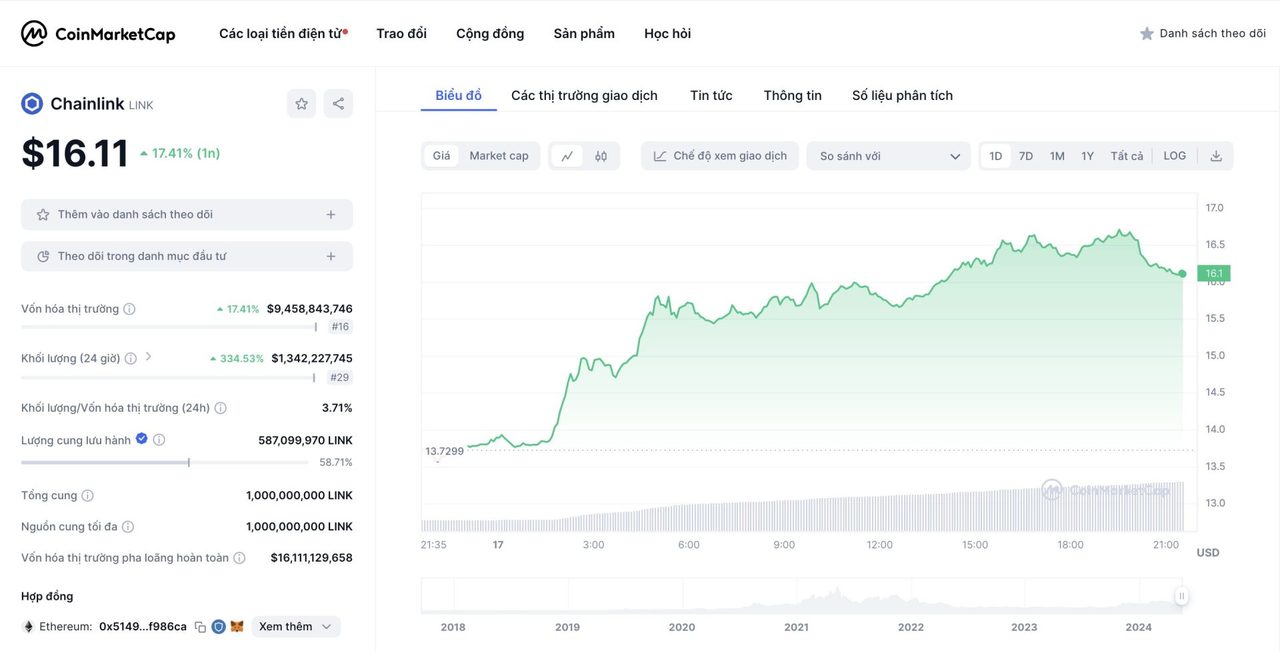
Task: Click the $9,458,843,746 market cap value
Action: (x=310, y=309)
